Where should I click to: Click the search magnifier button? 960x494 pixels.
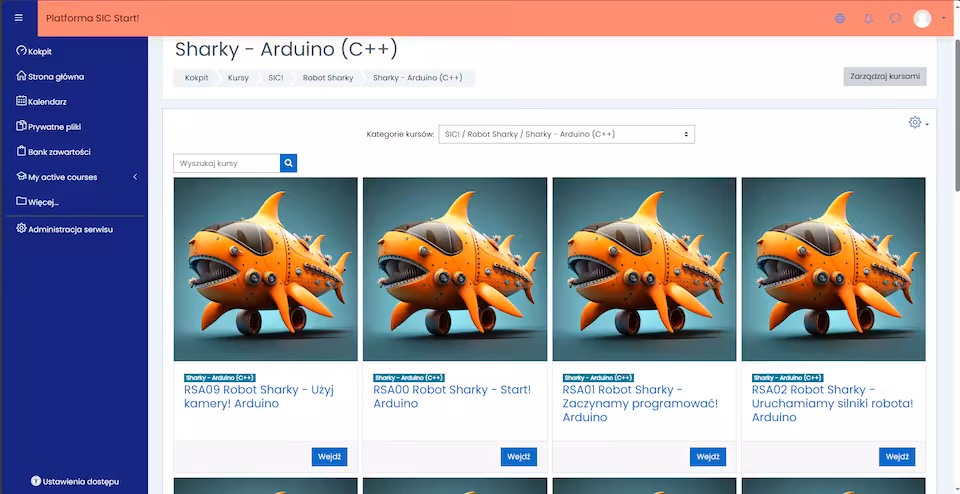click(x=288, y=163)
